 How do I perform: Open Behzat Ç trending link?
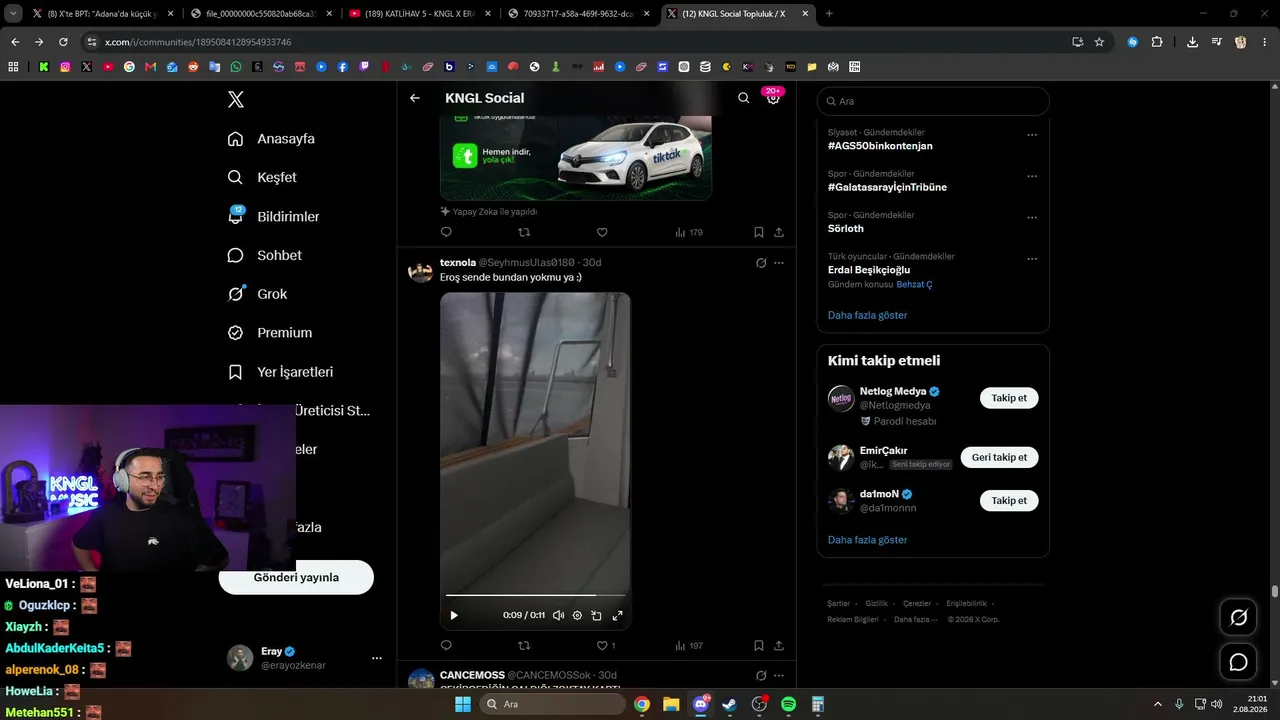914,285
